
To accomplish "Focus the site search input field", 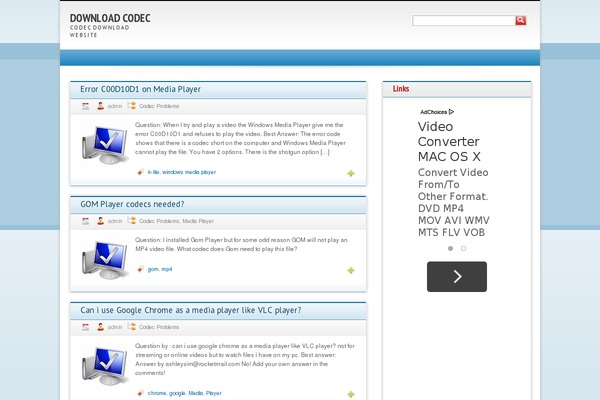I will coord(464,20).
